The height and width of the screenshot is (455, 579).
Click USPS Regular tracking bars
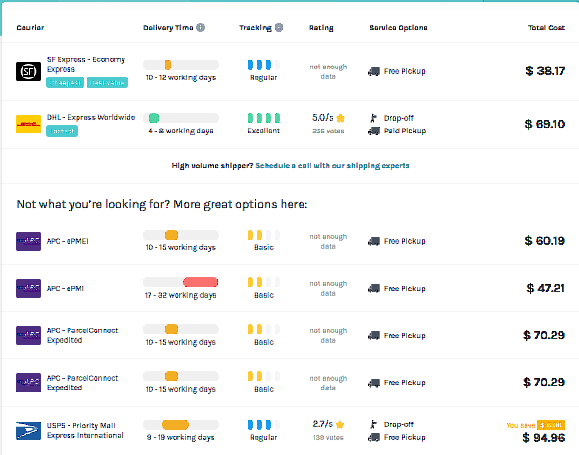(x=264, y=425)
